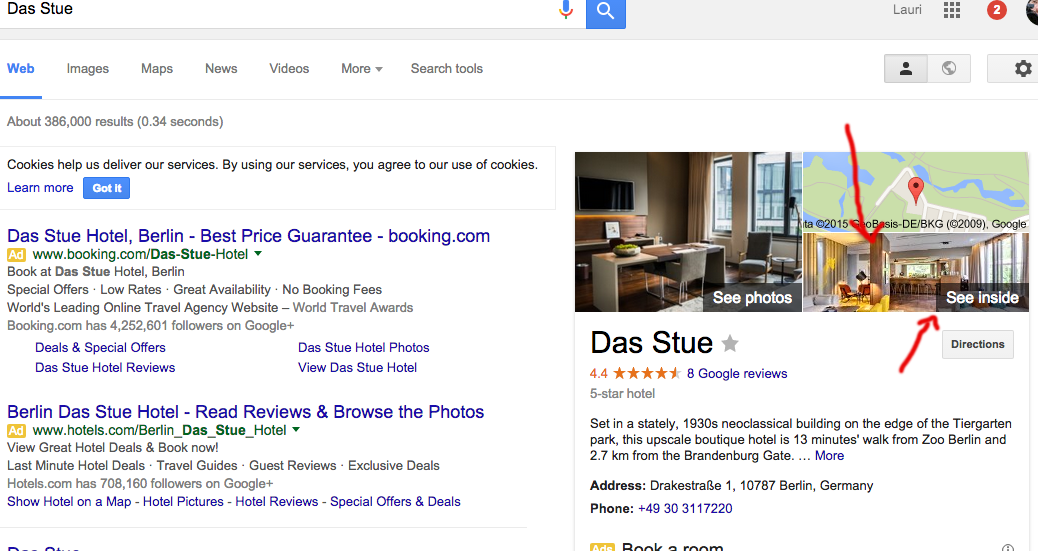1038x551 pixels.
Task: Open Das Stue Hotel booking.com result title
Action: point(248,236)
